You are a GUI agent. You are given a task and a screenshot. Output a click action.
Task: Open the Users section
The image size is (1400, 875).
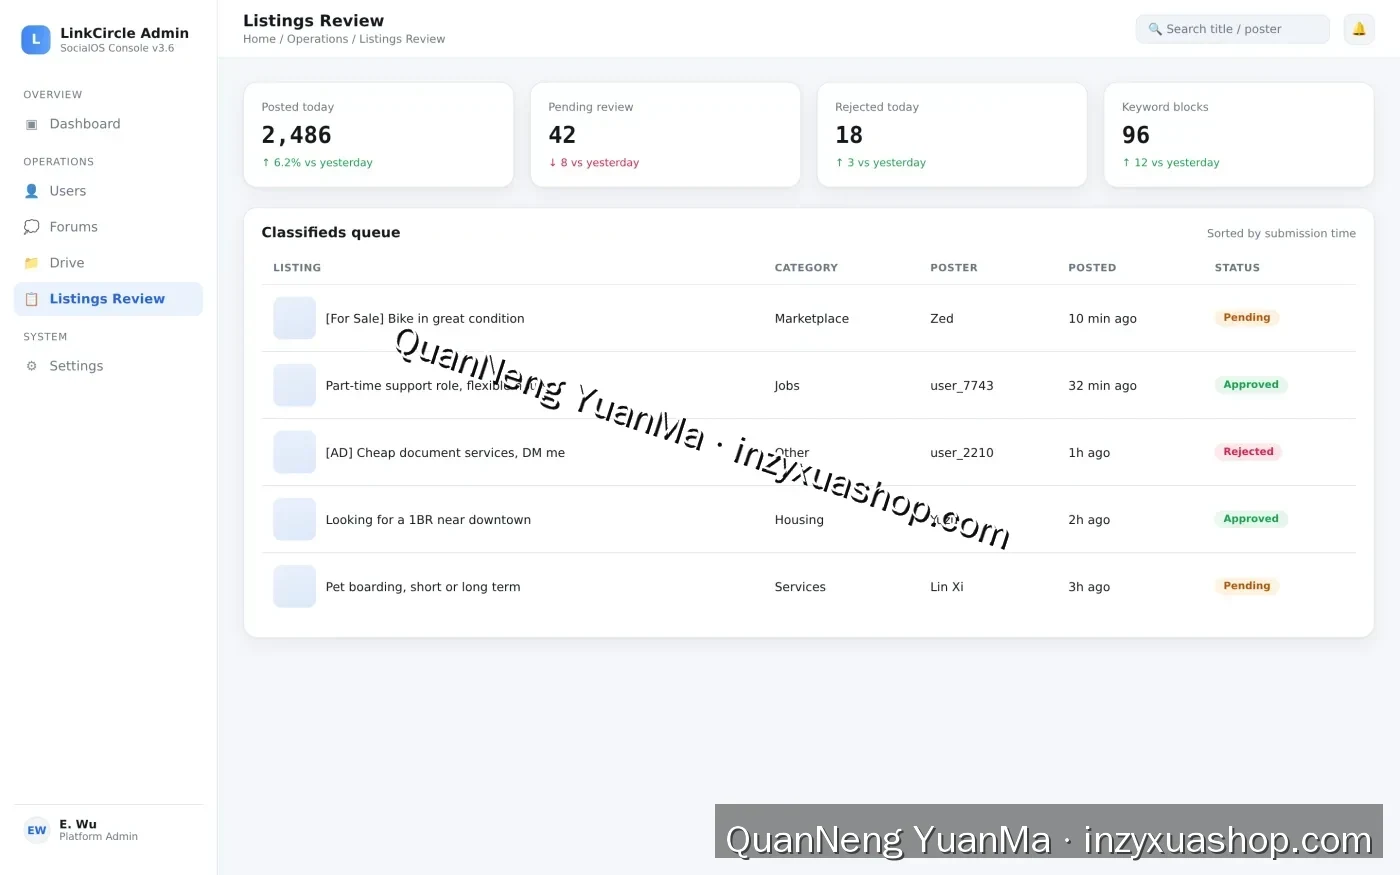point(108,191)
